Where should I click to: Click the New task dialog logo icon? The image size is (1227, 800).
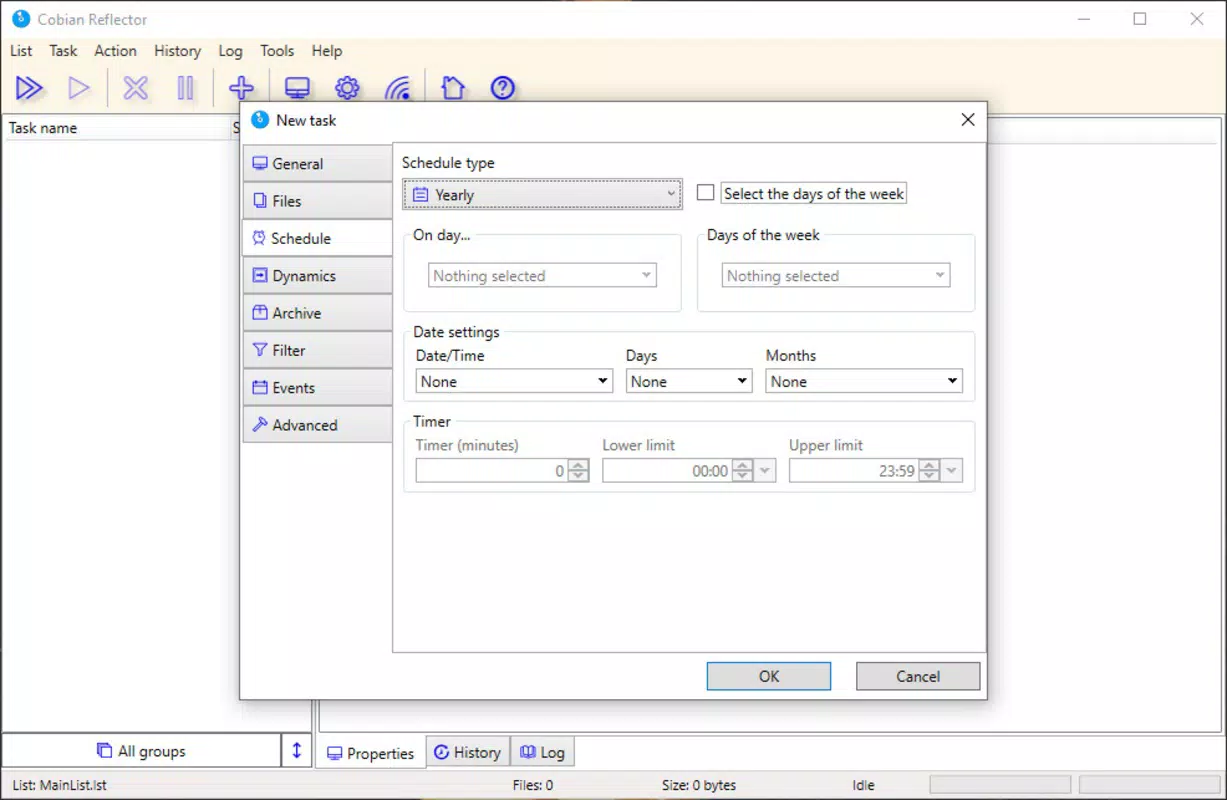(260, 120)
